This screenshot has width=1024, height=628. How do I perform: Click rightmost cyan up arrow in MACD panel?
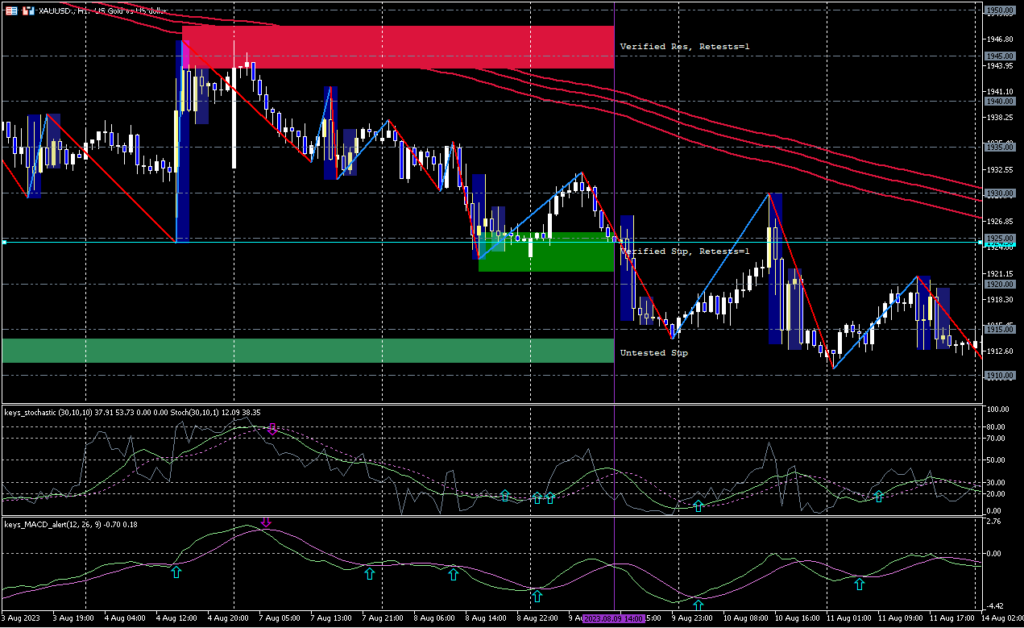pos(859,583)
